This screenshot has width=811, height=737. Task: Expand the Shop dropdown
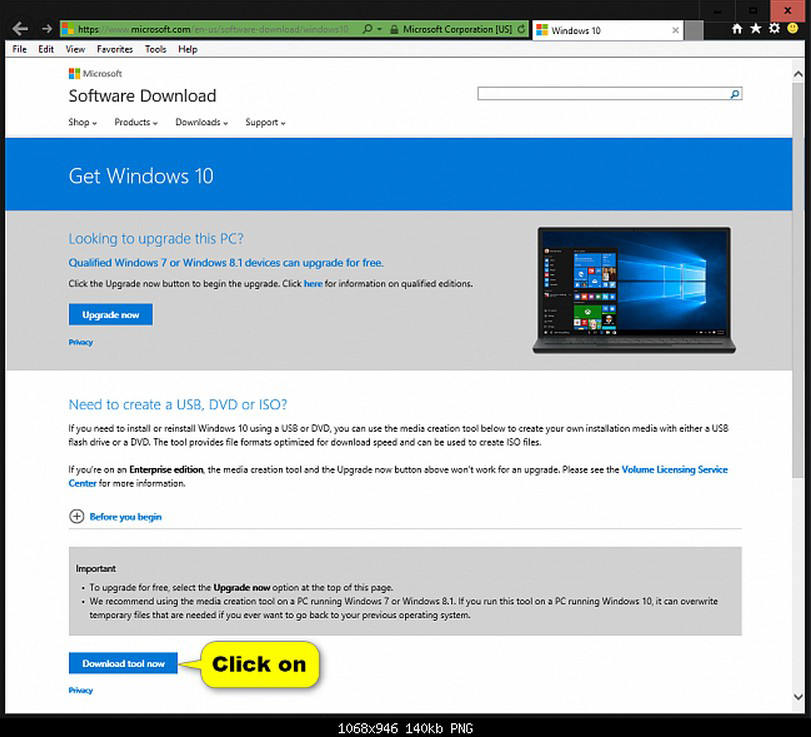coord(82,123)
